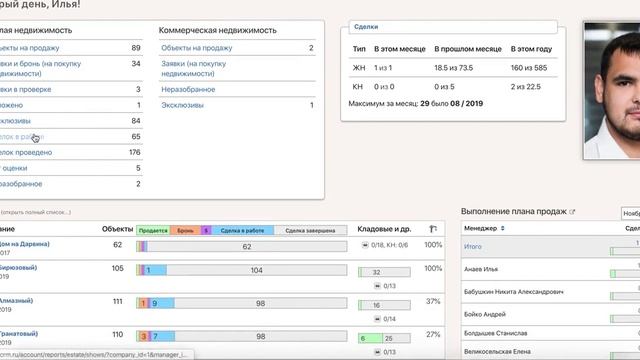Open Заявки в проверке link with count 3
640x360 pixels.
[25, 89]
